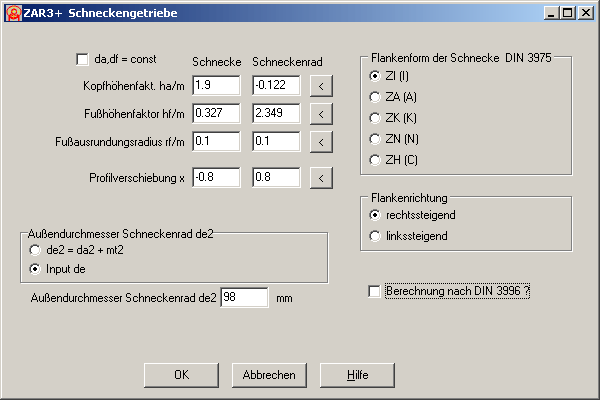This screenshot has width=600, height=400.
Task: Click the ZAR3+ app icon in title bar
Action: pos(12,12)
